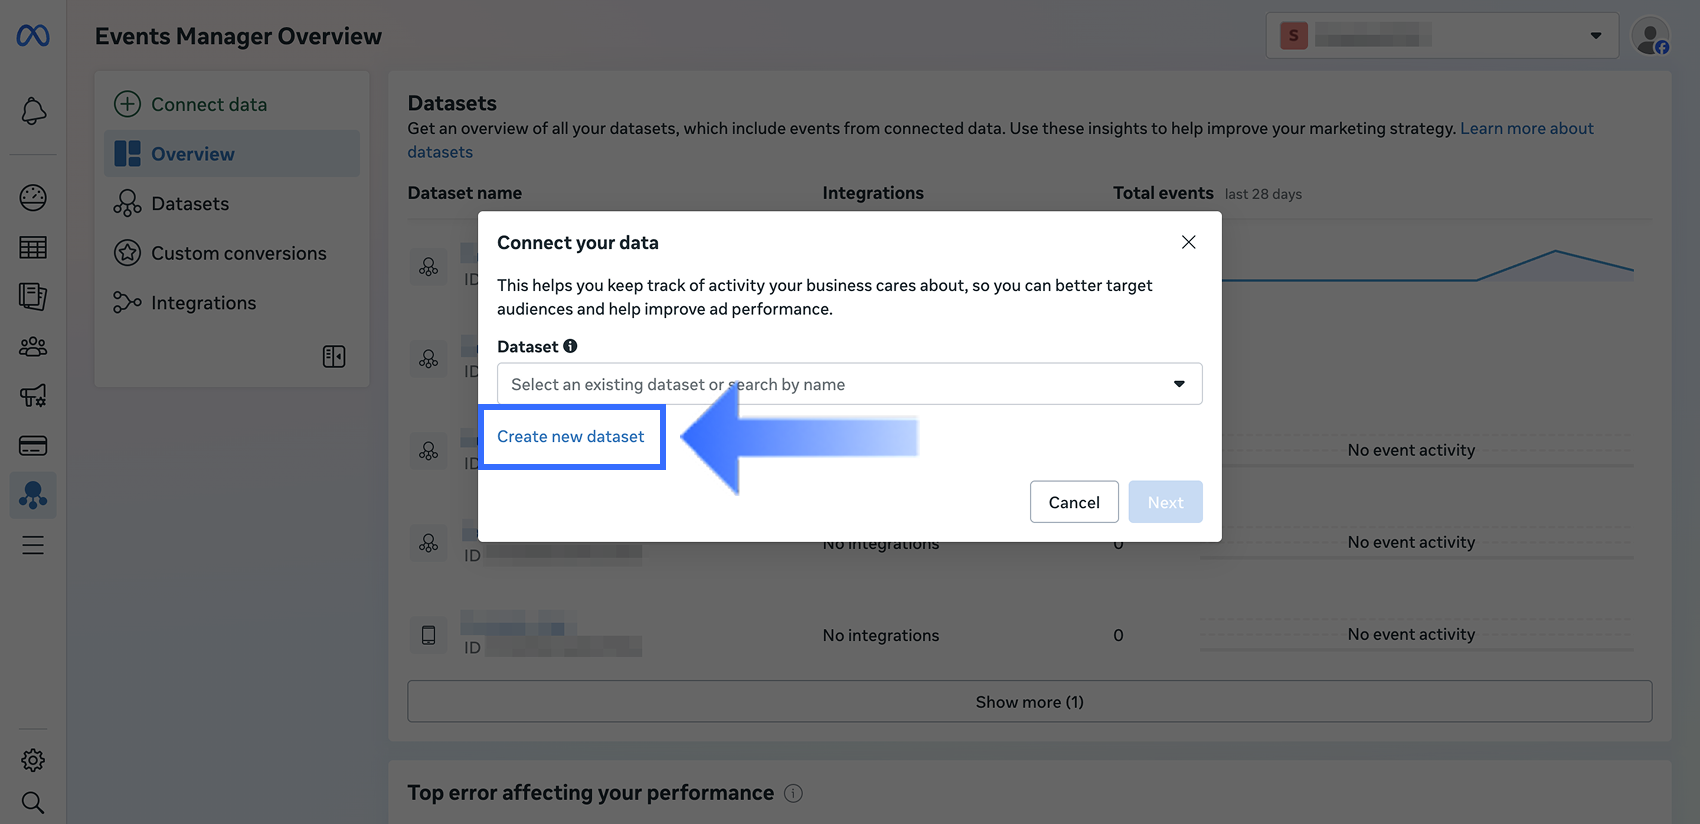This screenshot has width=1700, height=824.
Task: Open Billing card icon in sidebar
Action: [33, 446]
